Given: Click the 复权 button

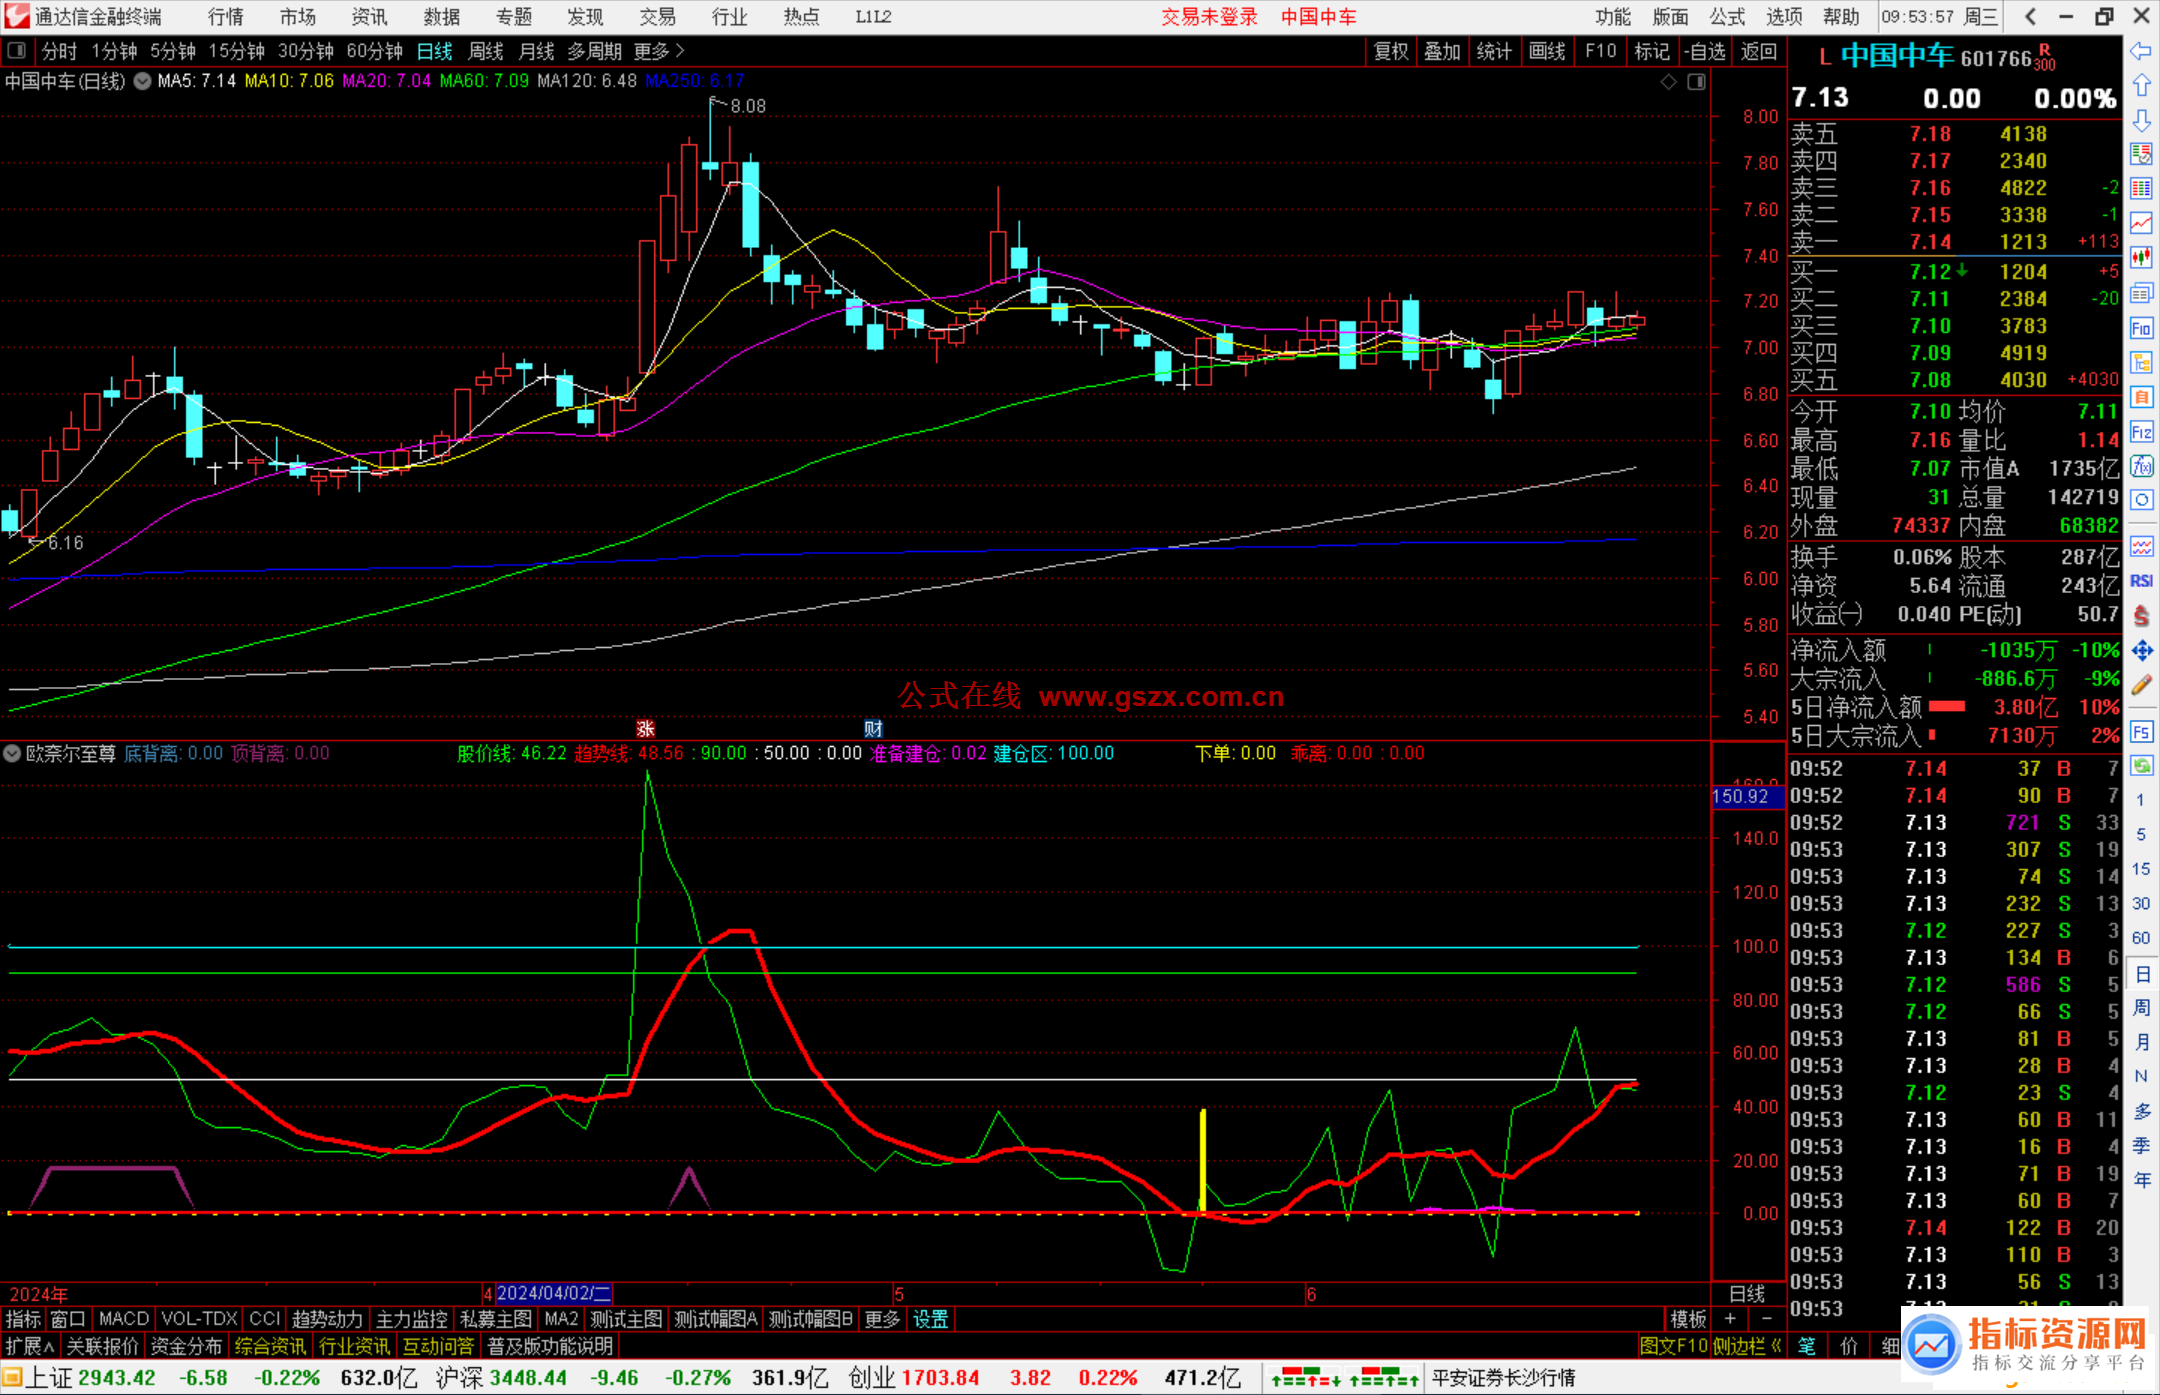Looking at the screenshot, I should pyautogui.click(x=1391, y=51).
